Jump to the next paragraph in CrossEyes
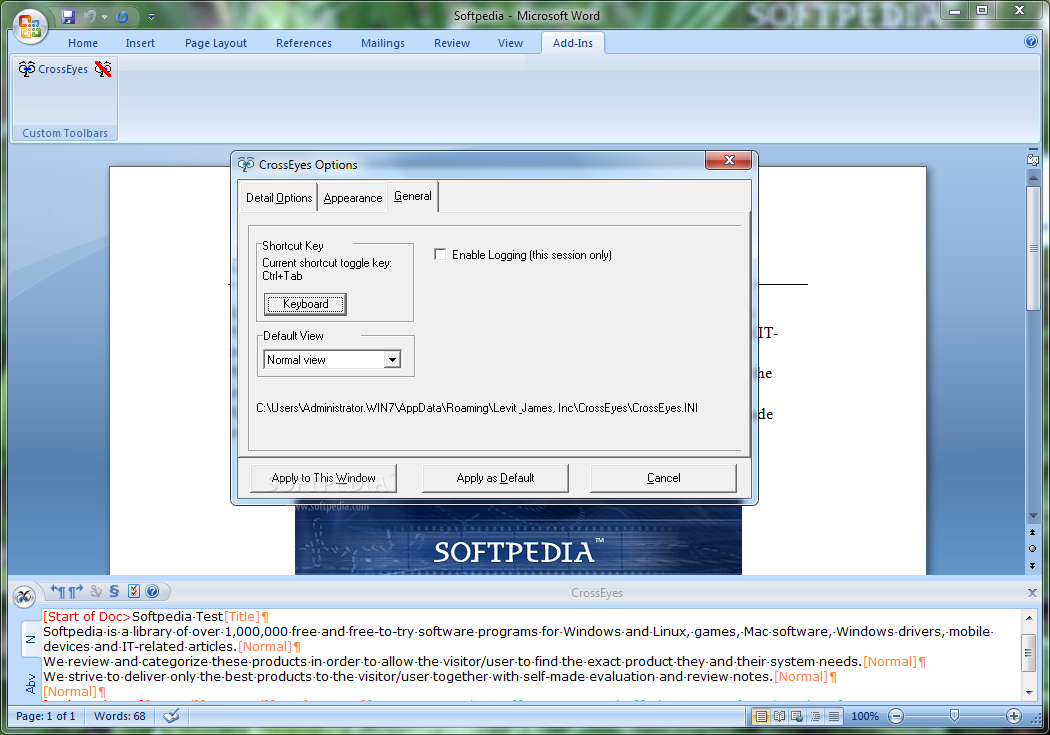 pos(75,591)
